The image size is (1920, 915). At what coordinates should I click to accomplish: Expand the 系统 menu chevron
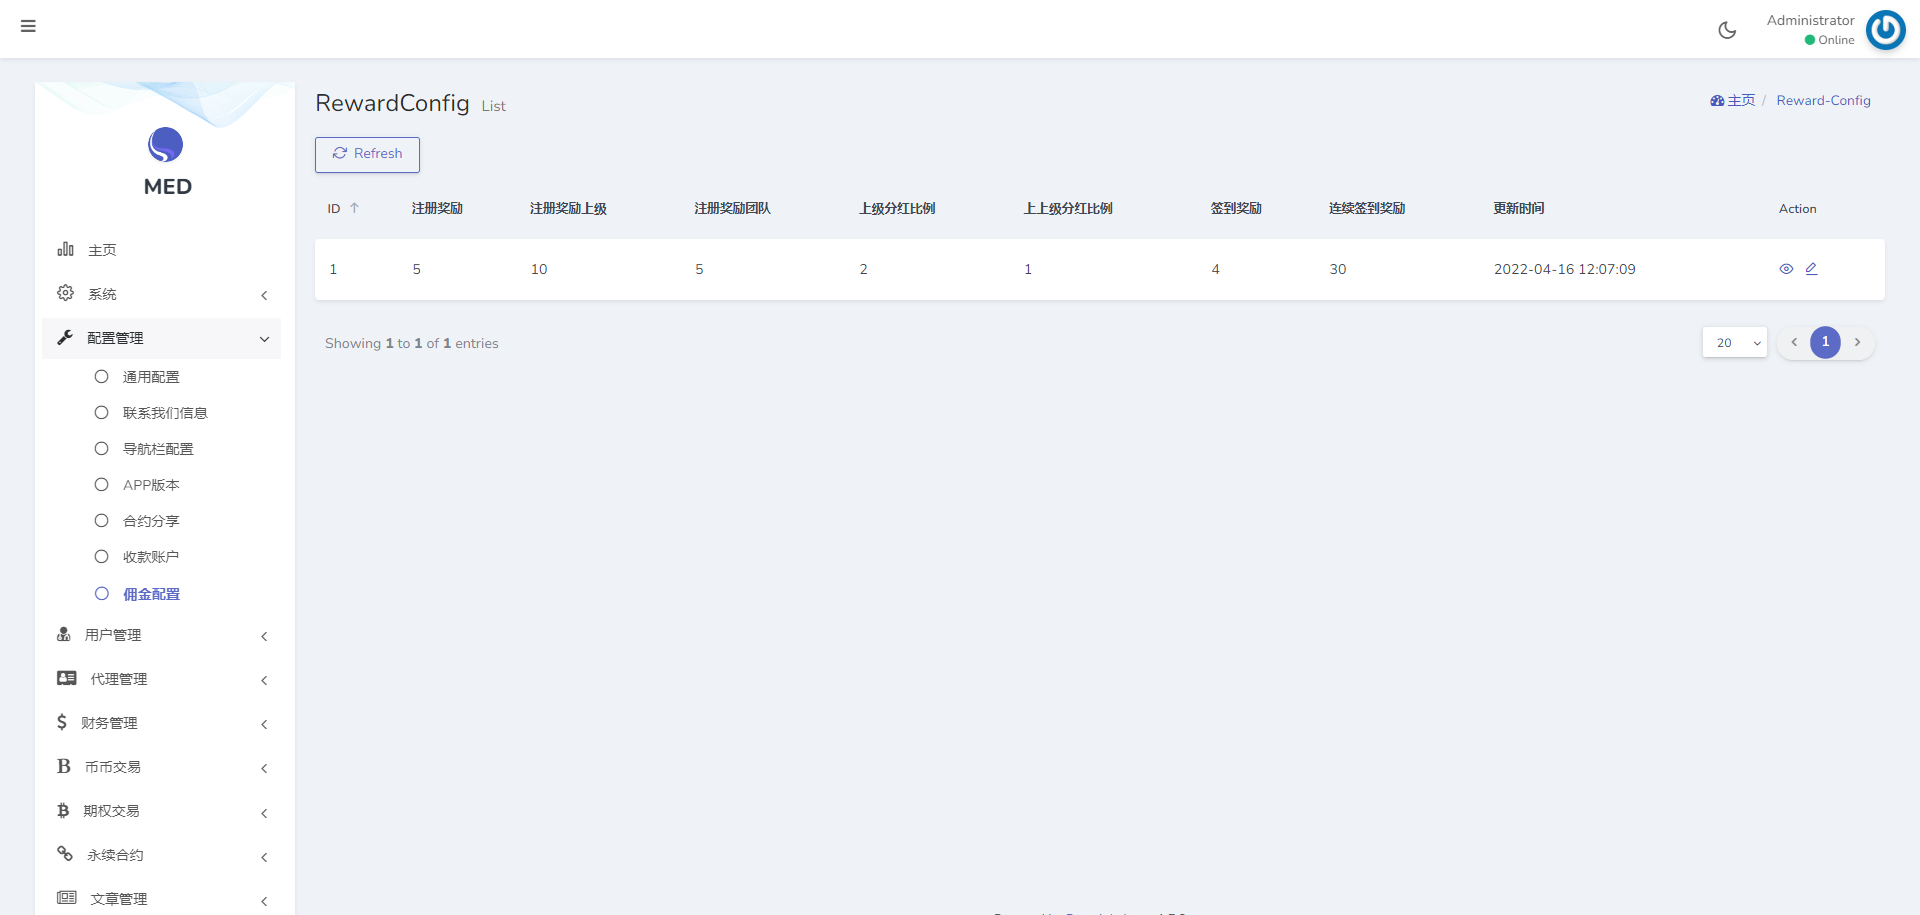pos(264,295)
